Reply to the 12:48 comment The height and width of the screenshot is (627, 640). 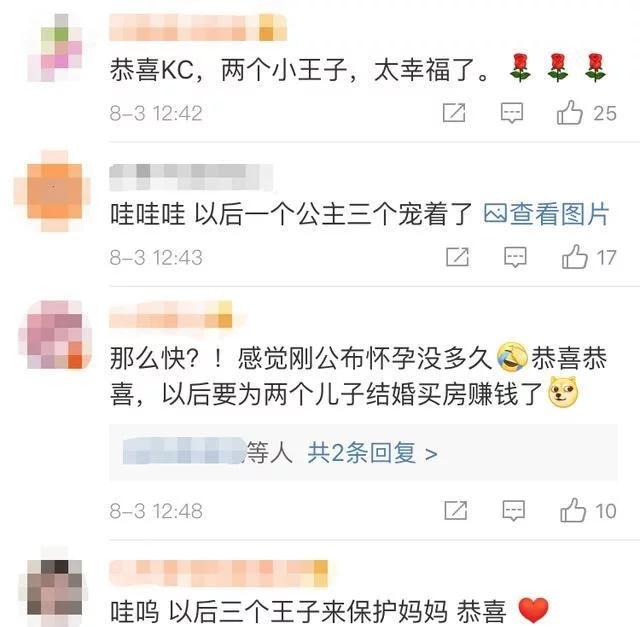tap(513, 510)
